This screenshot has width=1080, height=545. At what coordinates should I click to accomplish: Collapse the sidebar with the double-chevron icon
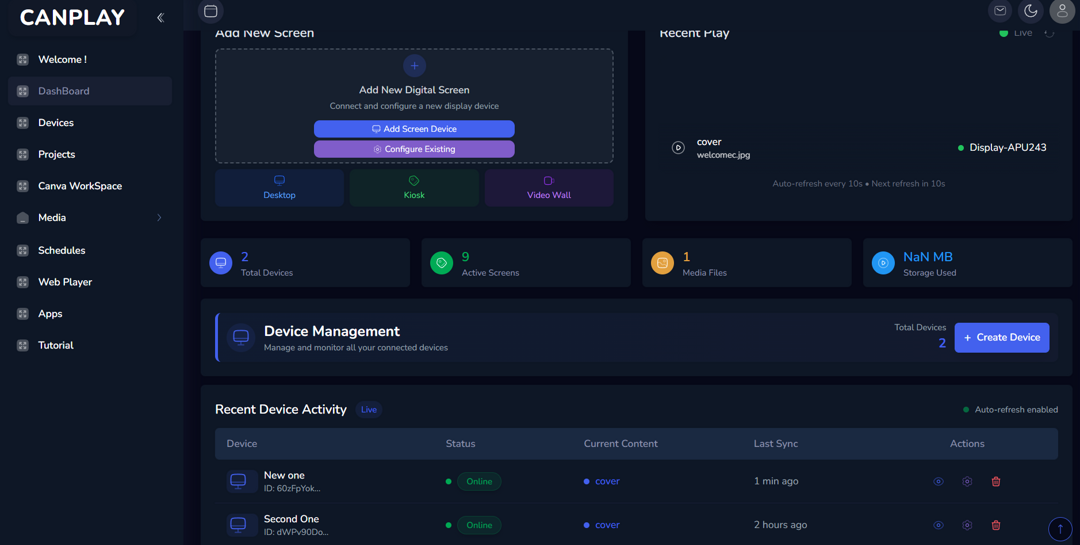click(160, 18)
